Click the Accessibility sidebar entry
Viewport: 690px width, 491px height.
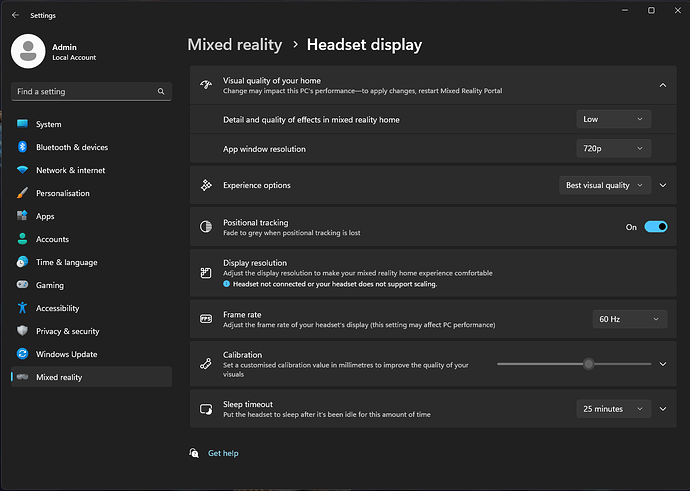(x=92, y=308)
